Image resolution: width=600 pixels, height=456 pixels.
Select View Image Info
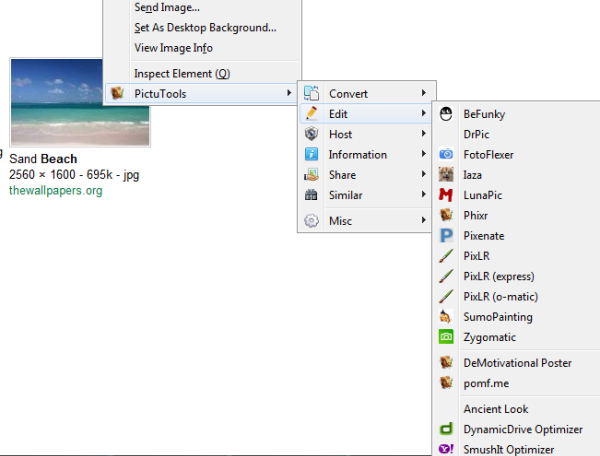point(173,48)
